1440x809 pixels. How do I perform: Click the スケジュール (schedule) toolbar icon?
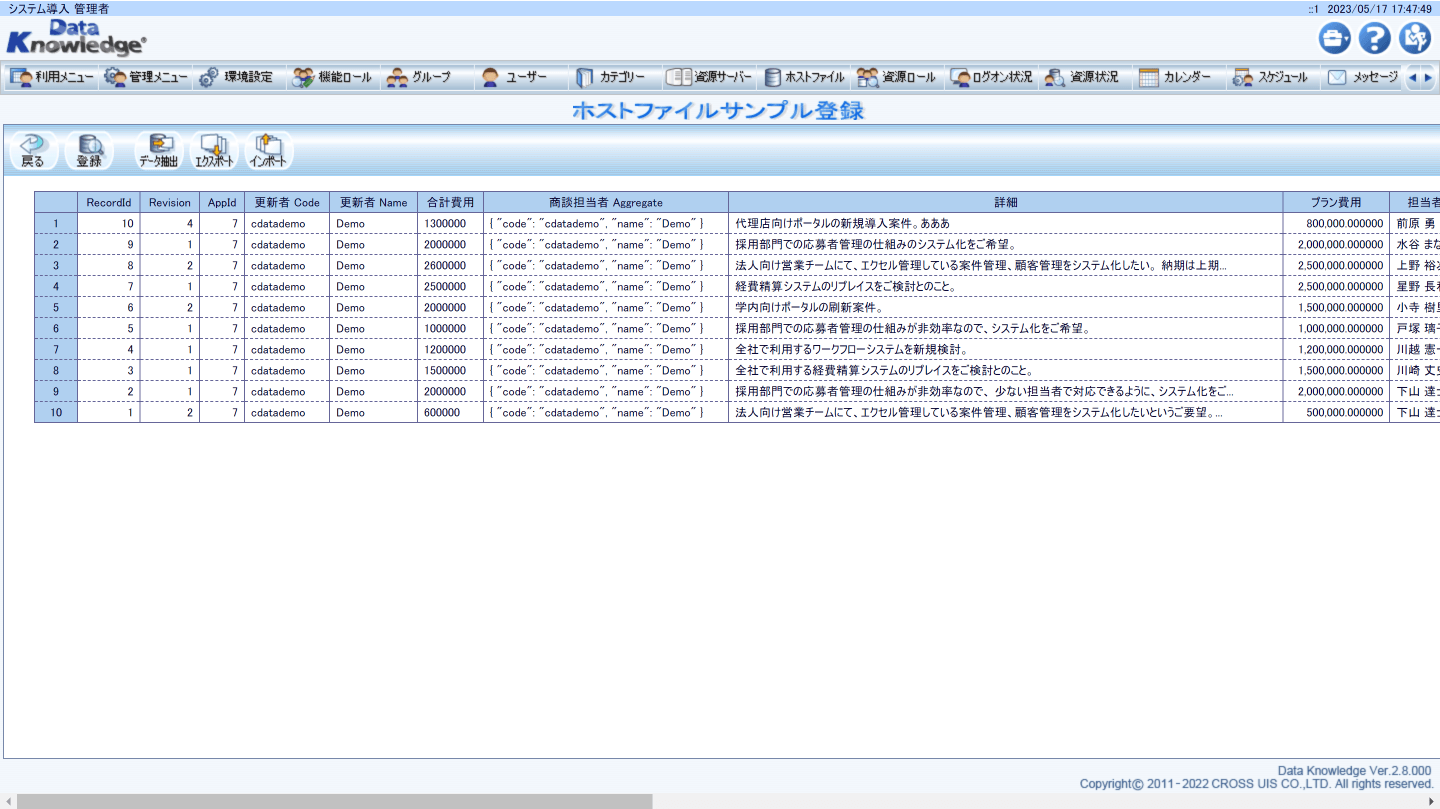(1273, 76)
